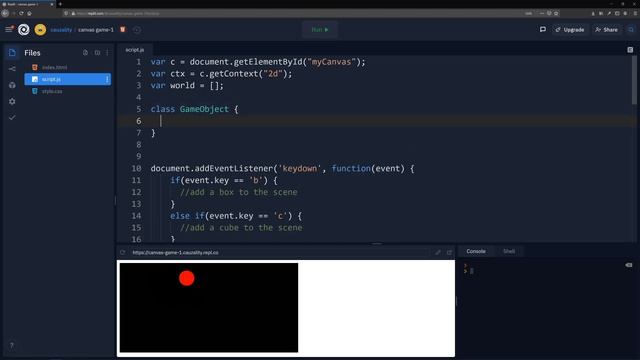Add a new file in Files
Screen dimensions: 640x360
[x=85, y=53]
